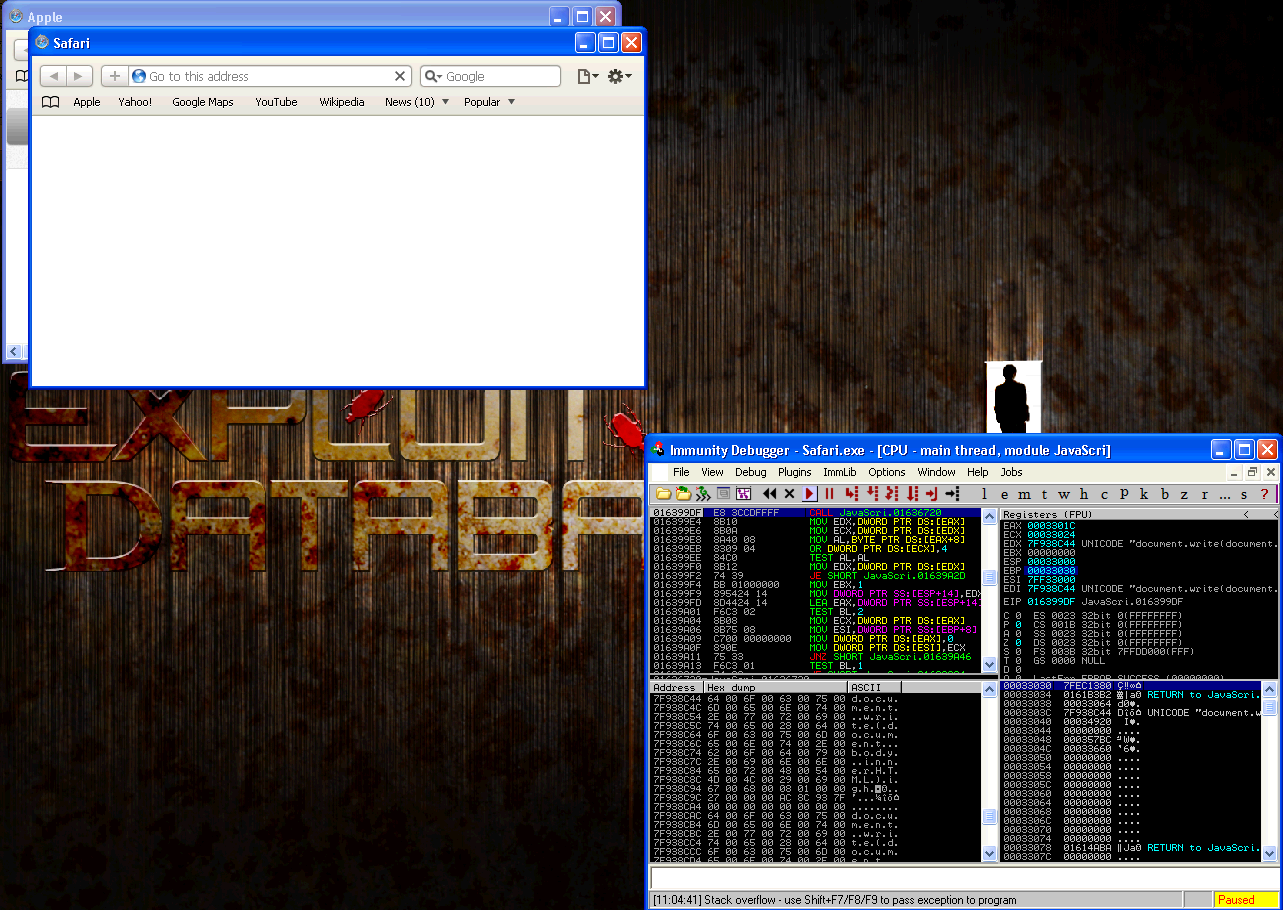Click the Execute till return icon
Screen dimensions: 1283x910
(x=932, y=494)
